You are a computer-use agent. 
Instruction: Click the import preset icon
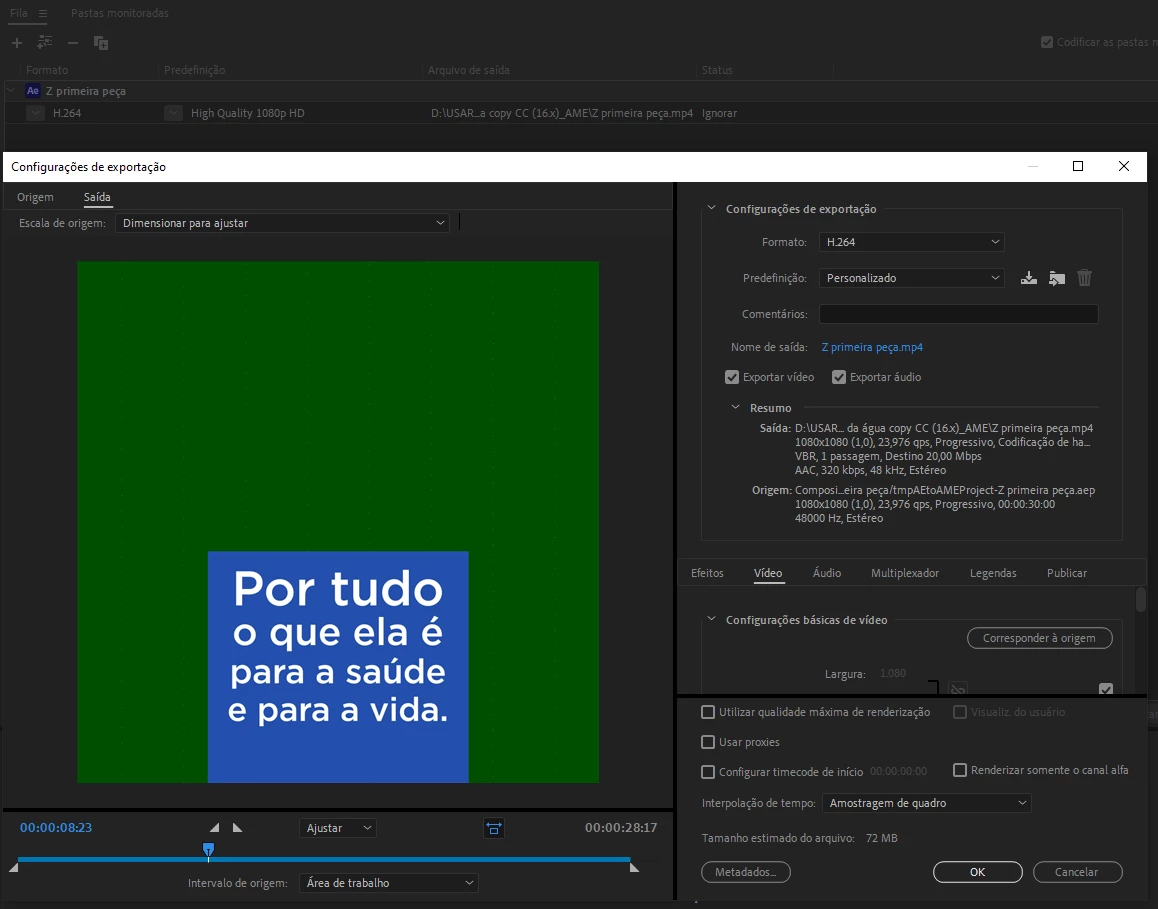click(x=1057, y=278)
